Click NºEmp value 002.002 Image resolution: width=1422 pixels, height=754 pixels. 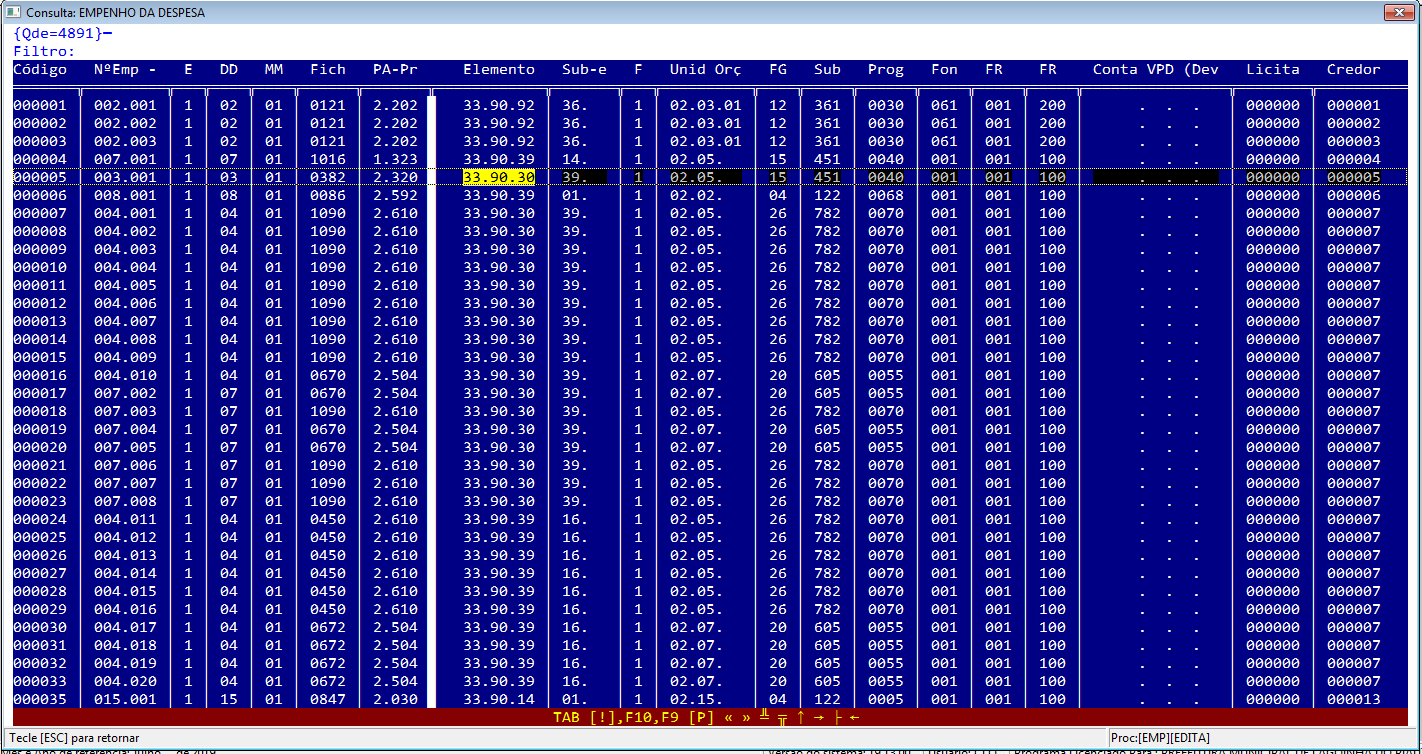tap(125, 124)
